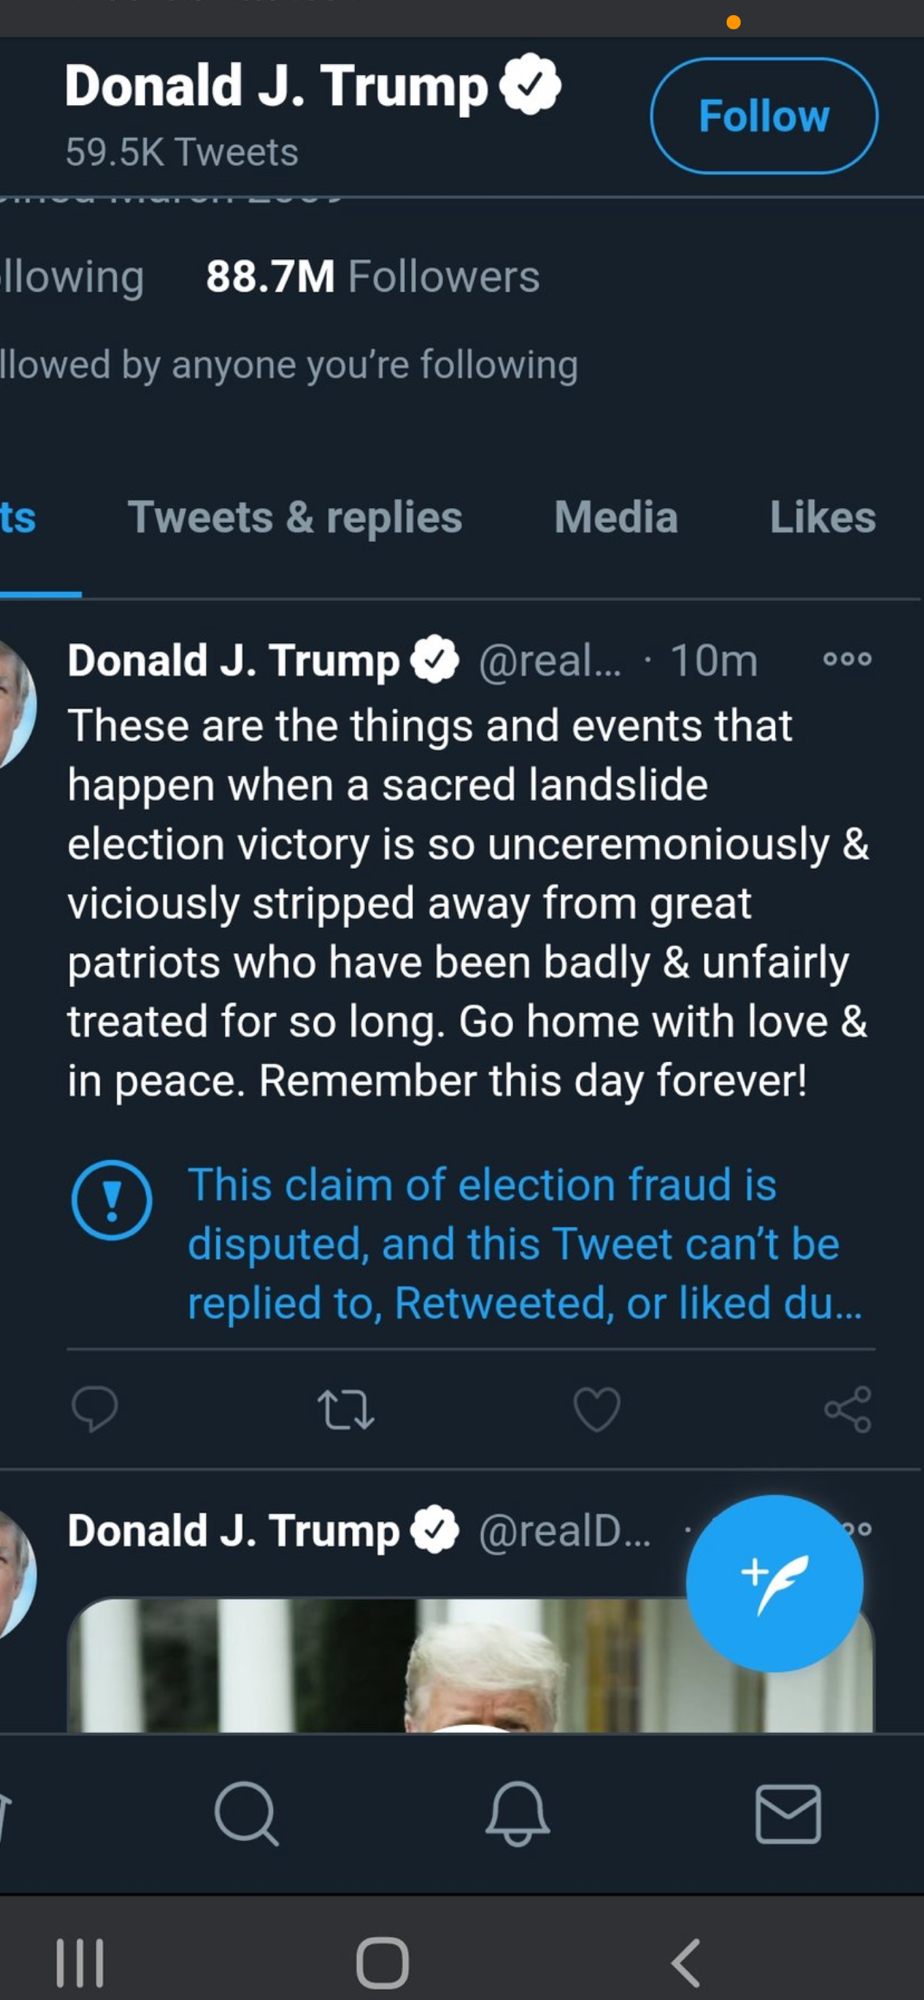Viewport: 924px width, 2000px height.
Task: Open the search magnifier tab
Action: tap(246, 1813)
